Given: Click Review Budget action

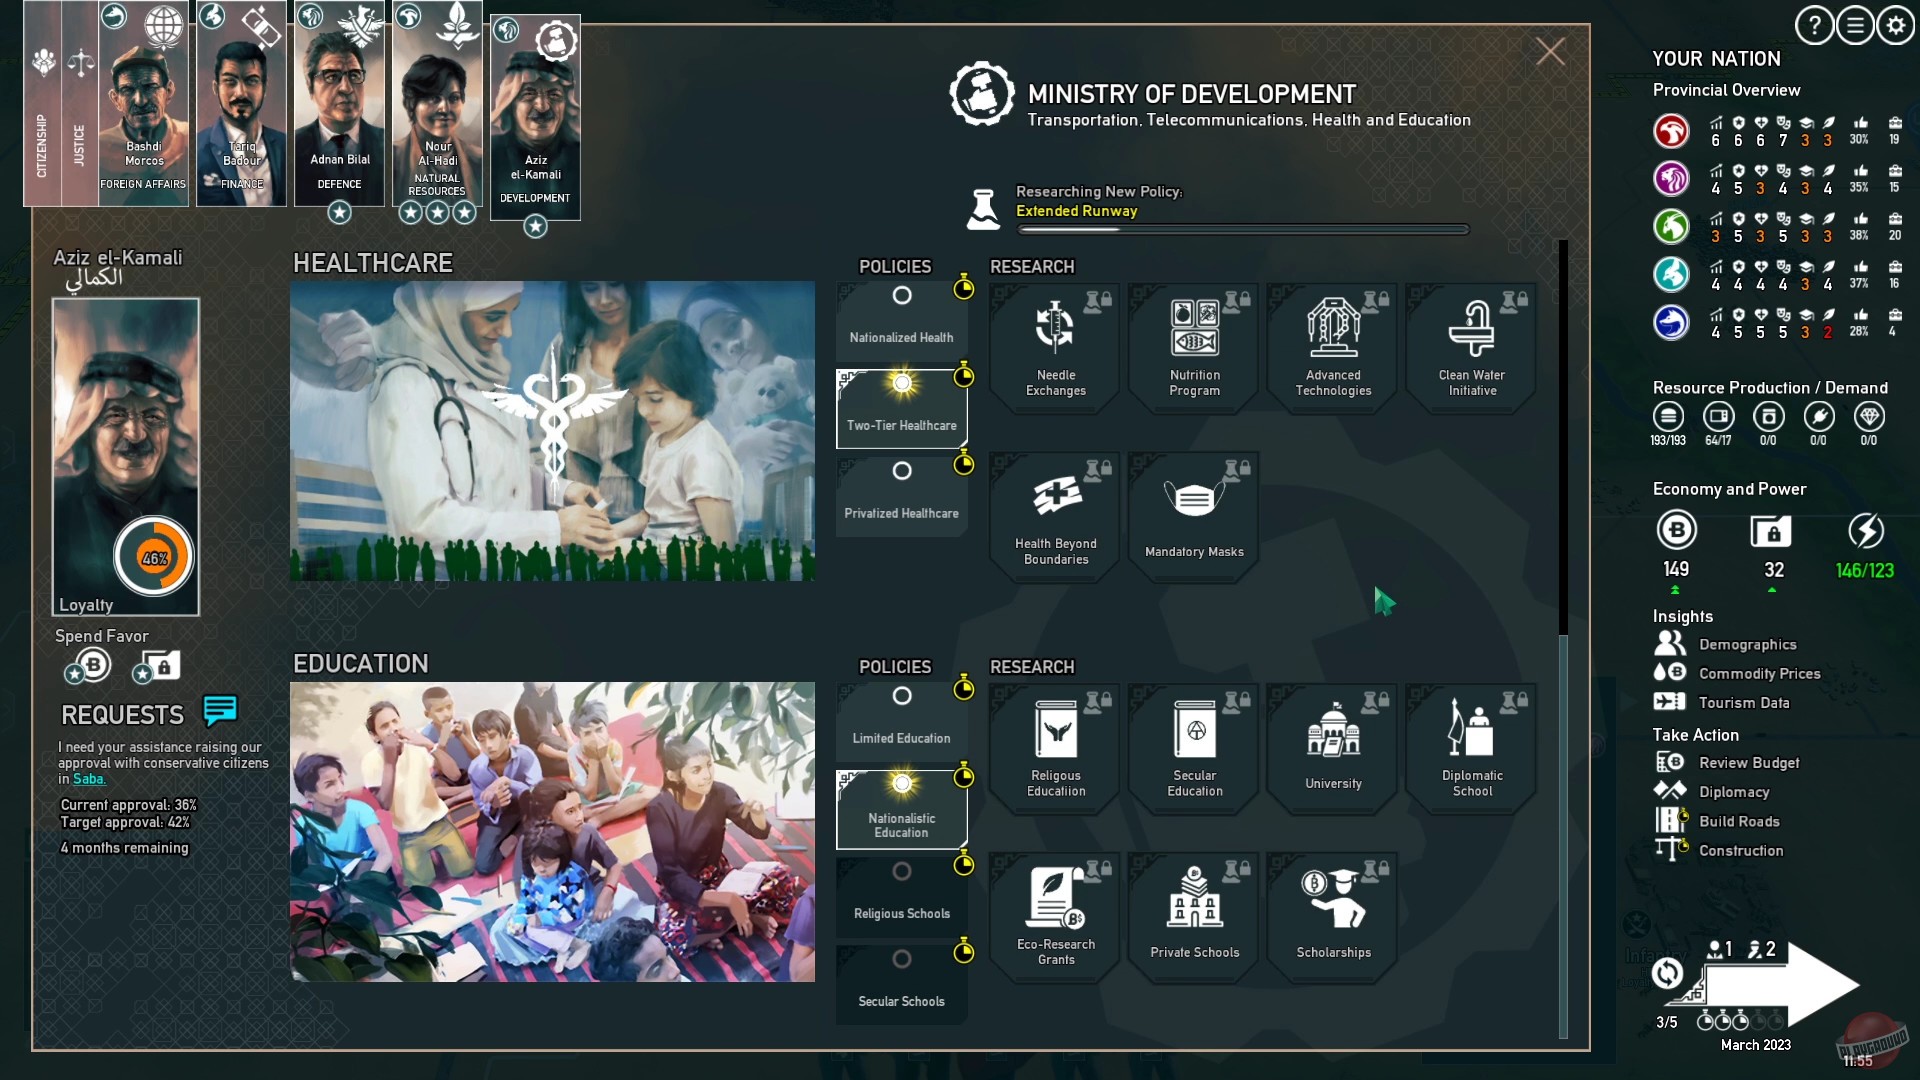Looking at the screenshot, I should coord(1748,763).
